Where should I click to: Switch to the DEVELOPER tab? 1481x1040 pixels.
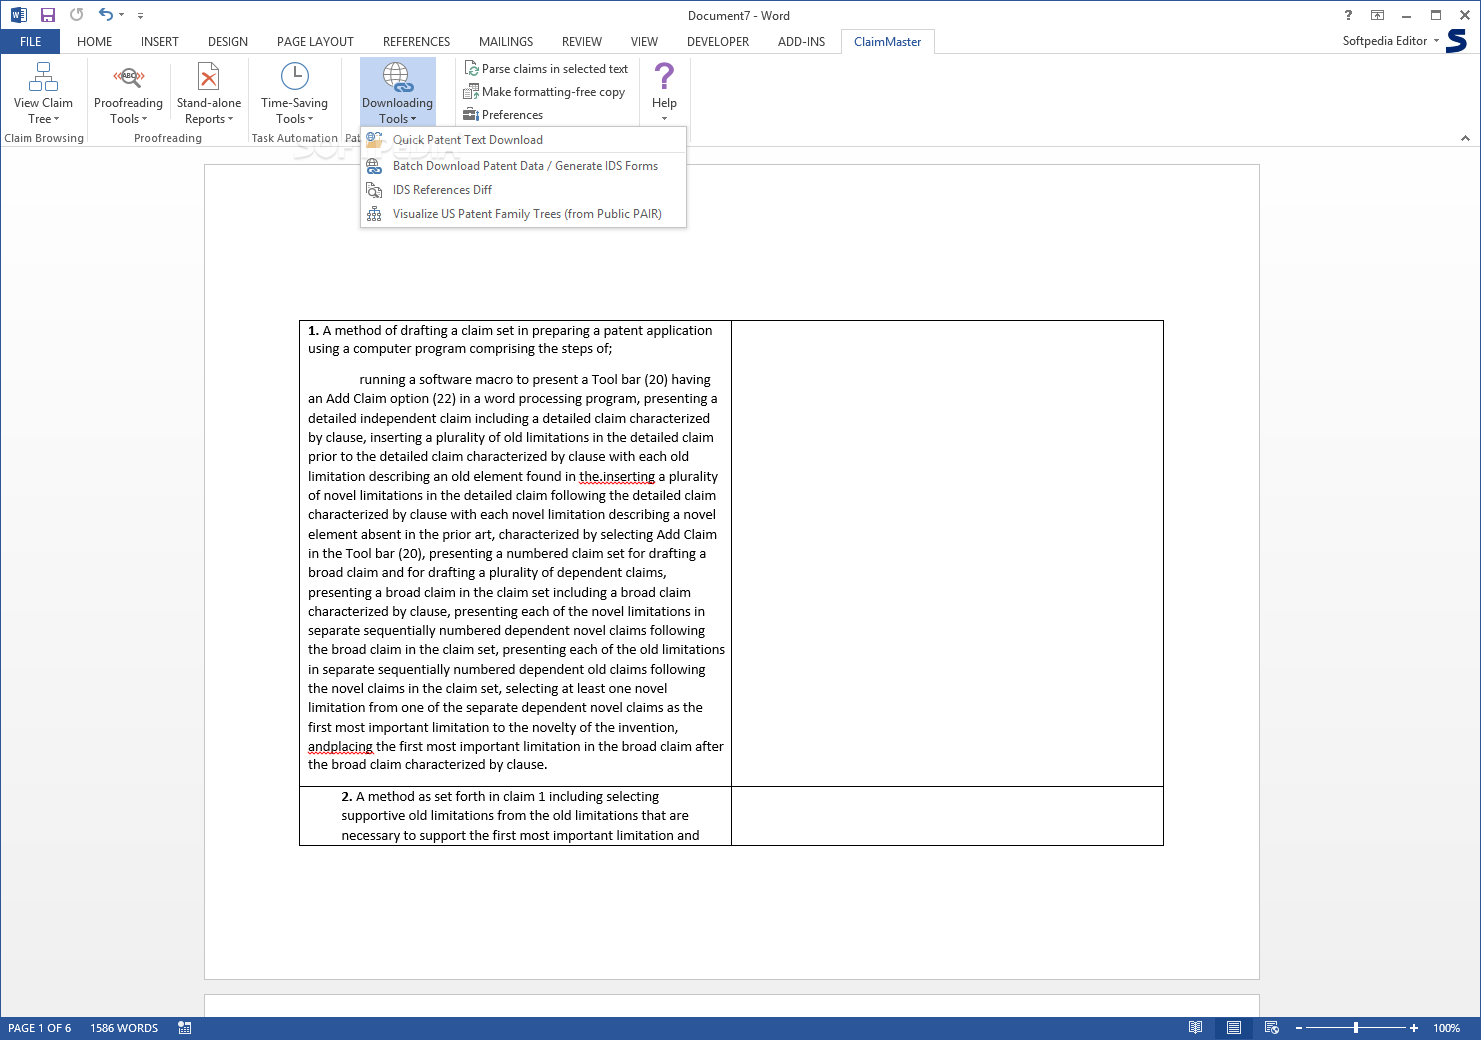(x=718, y=42)
